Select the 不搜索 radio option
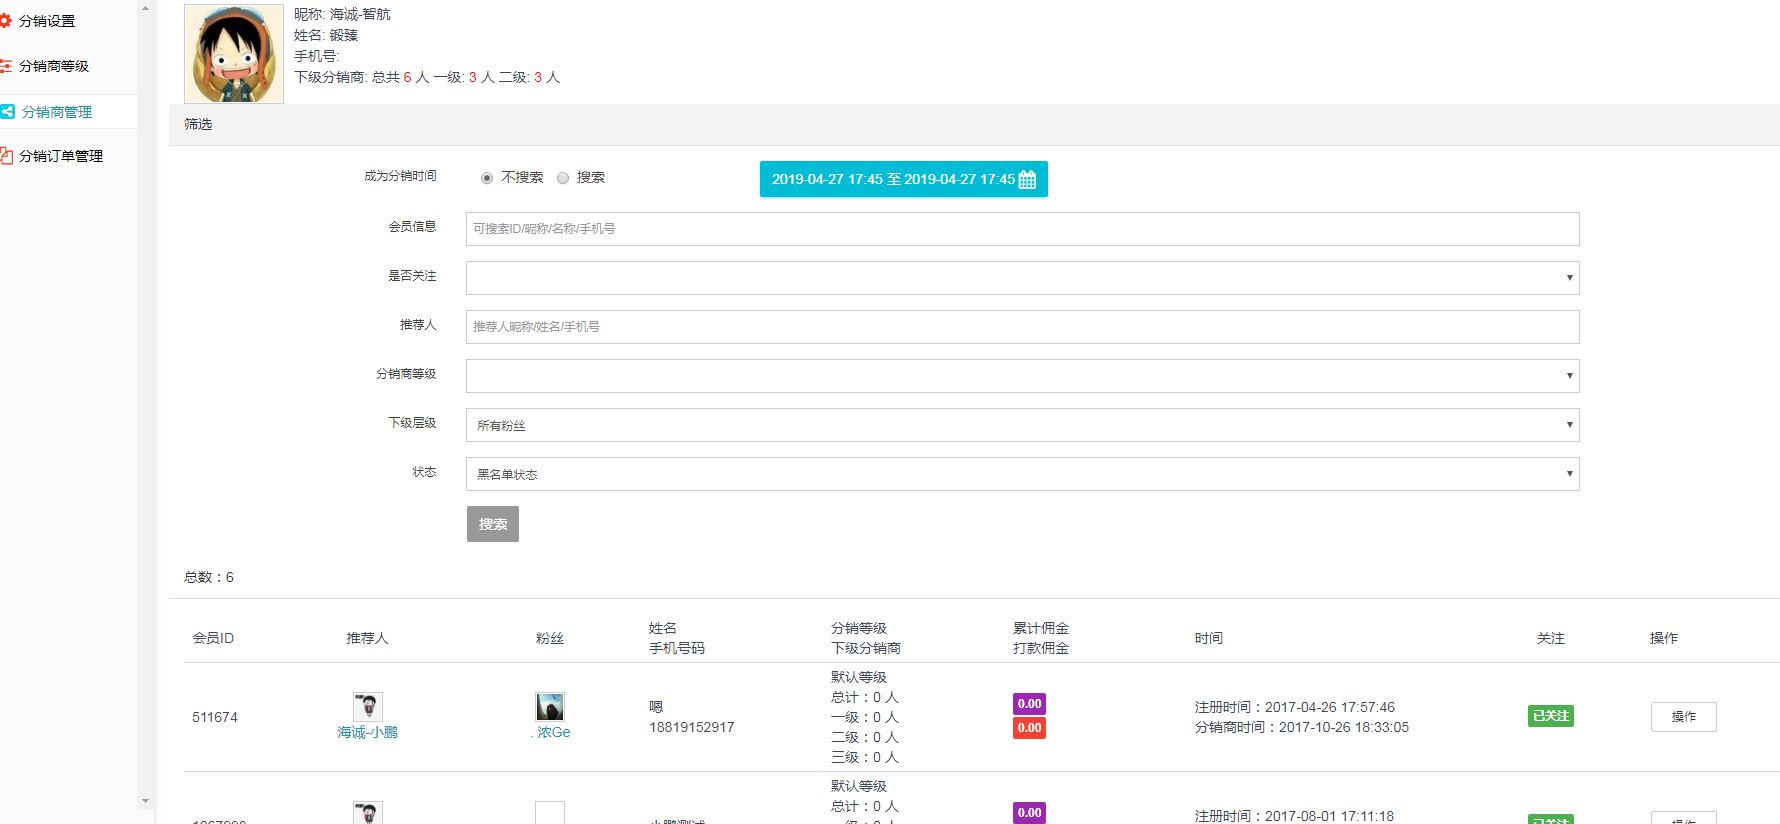 tap(487, 178)
